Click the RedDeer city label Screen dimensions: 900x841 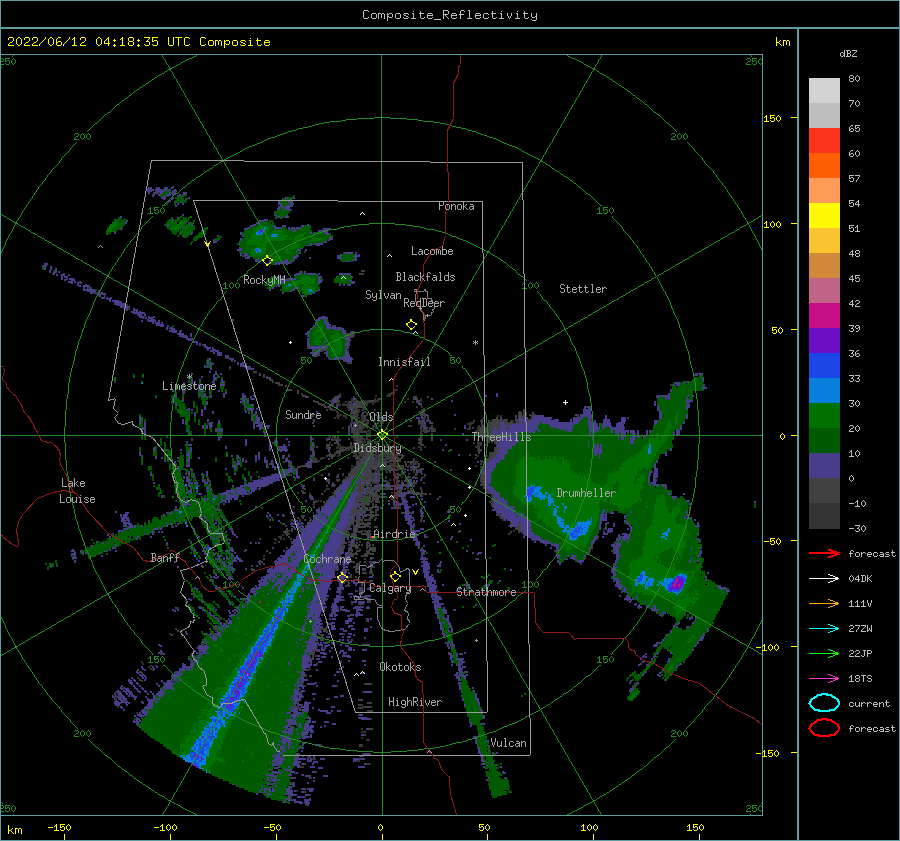point(424,303)
